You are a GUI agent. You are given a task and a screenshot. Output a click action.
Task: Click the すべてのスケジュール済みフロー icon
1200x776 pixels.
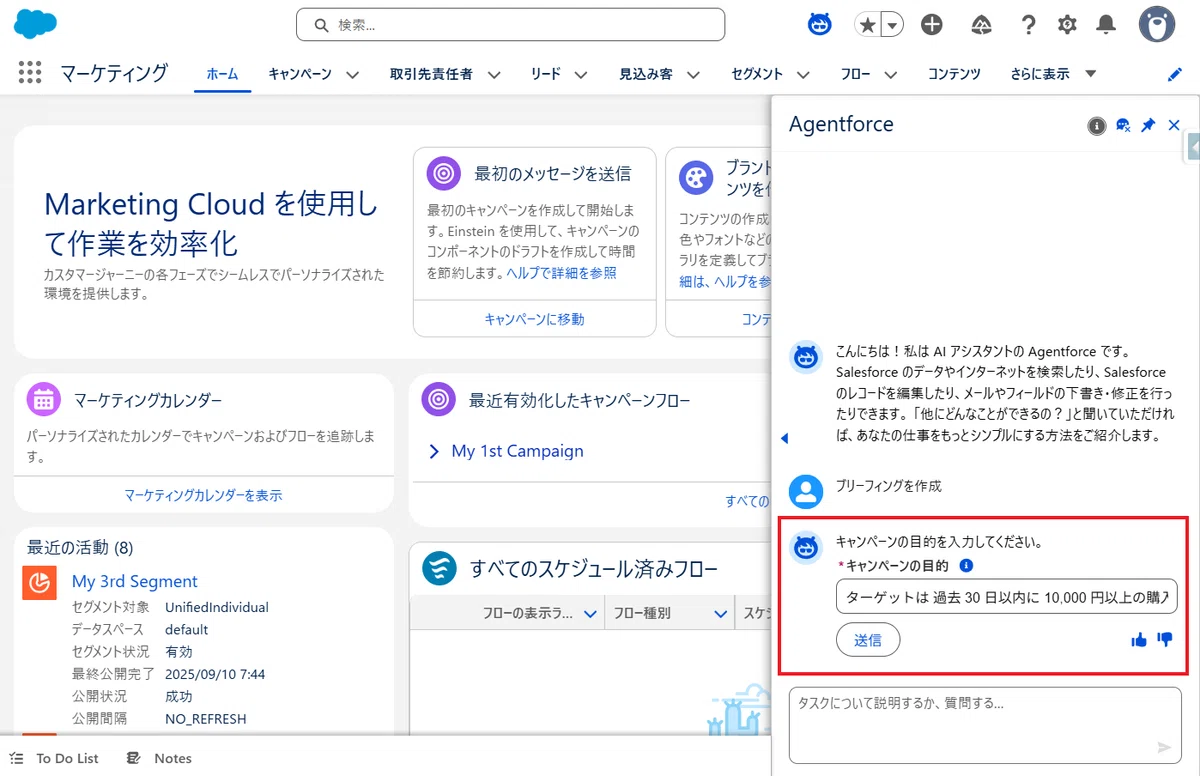(x=439, y=568)
